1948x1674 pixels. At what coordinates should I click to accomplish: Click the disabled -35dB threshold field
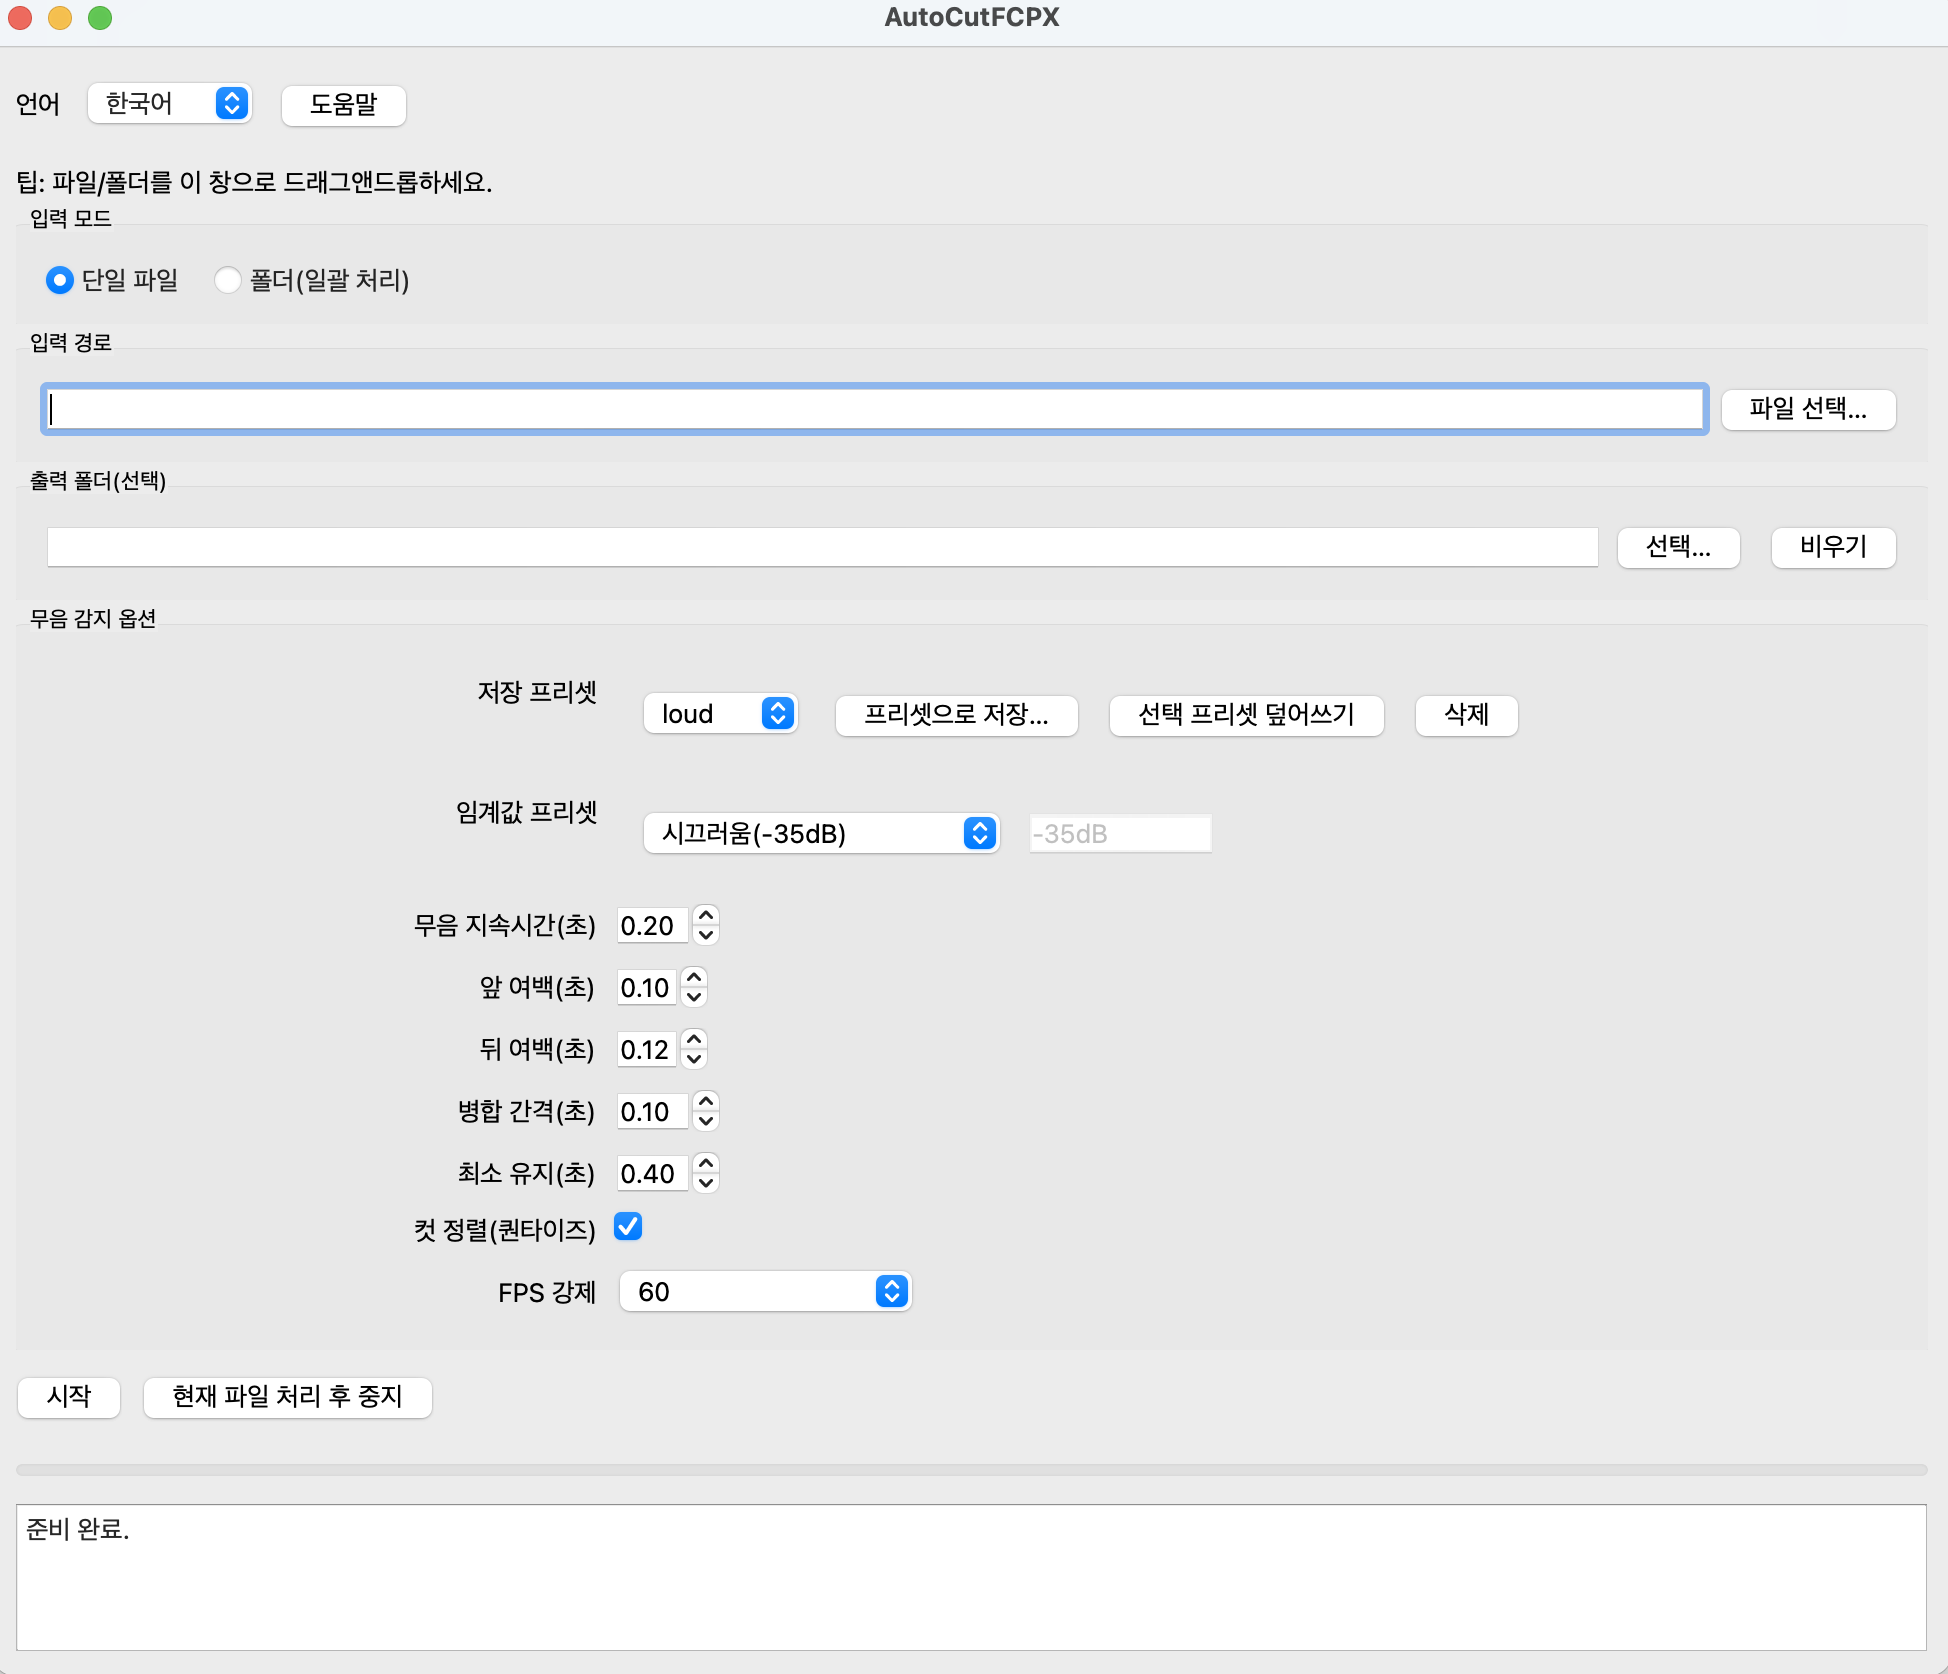1121,834
